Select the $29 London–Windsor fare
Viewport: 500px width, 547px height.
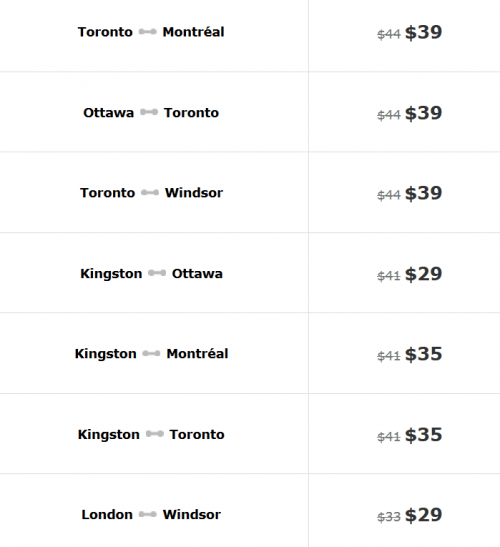point(423,515)
